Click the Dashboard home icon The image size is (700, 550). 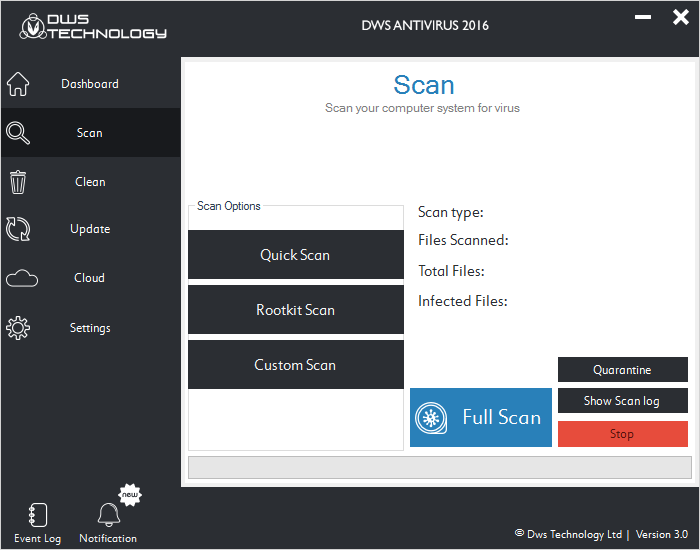coord(18,84)
